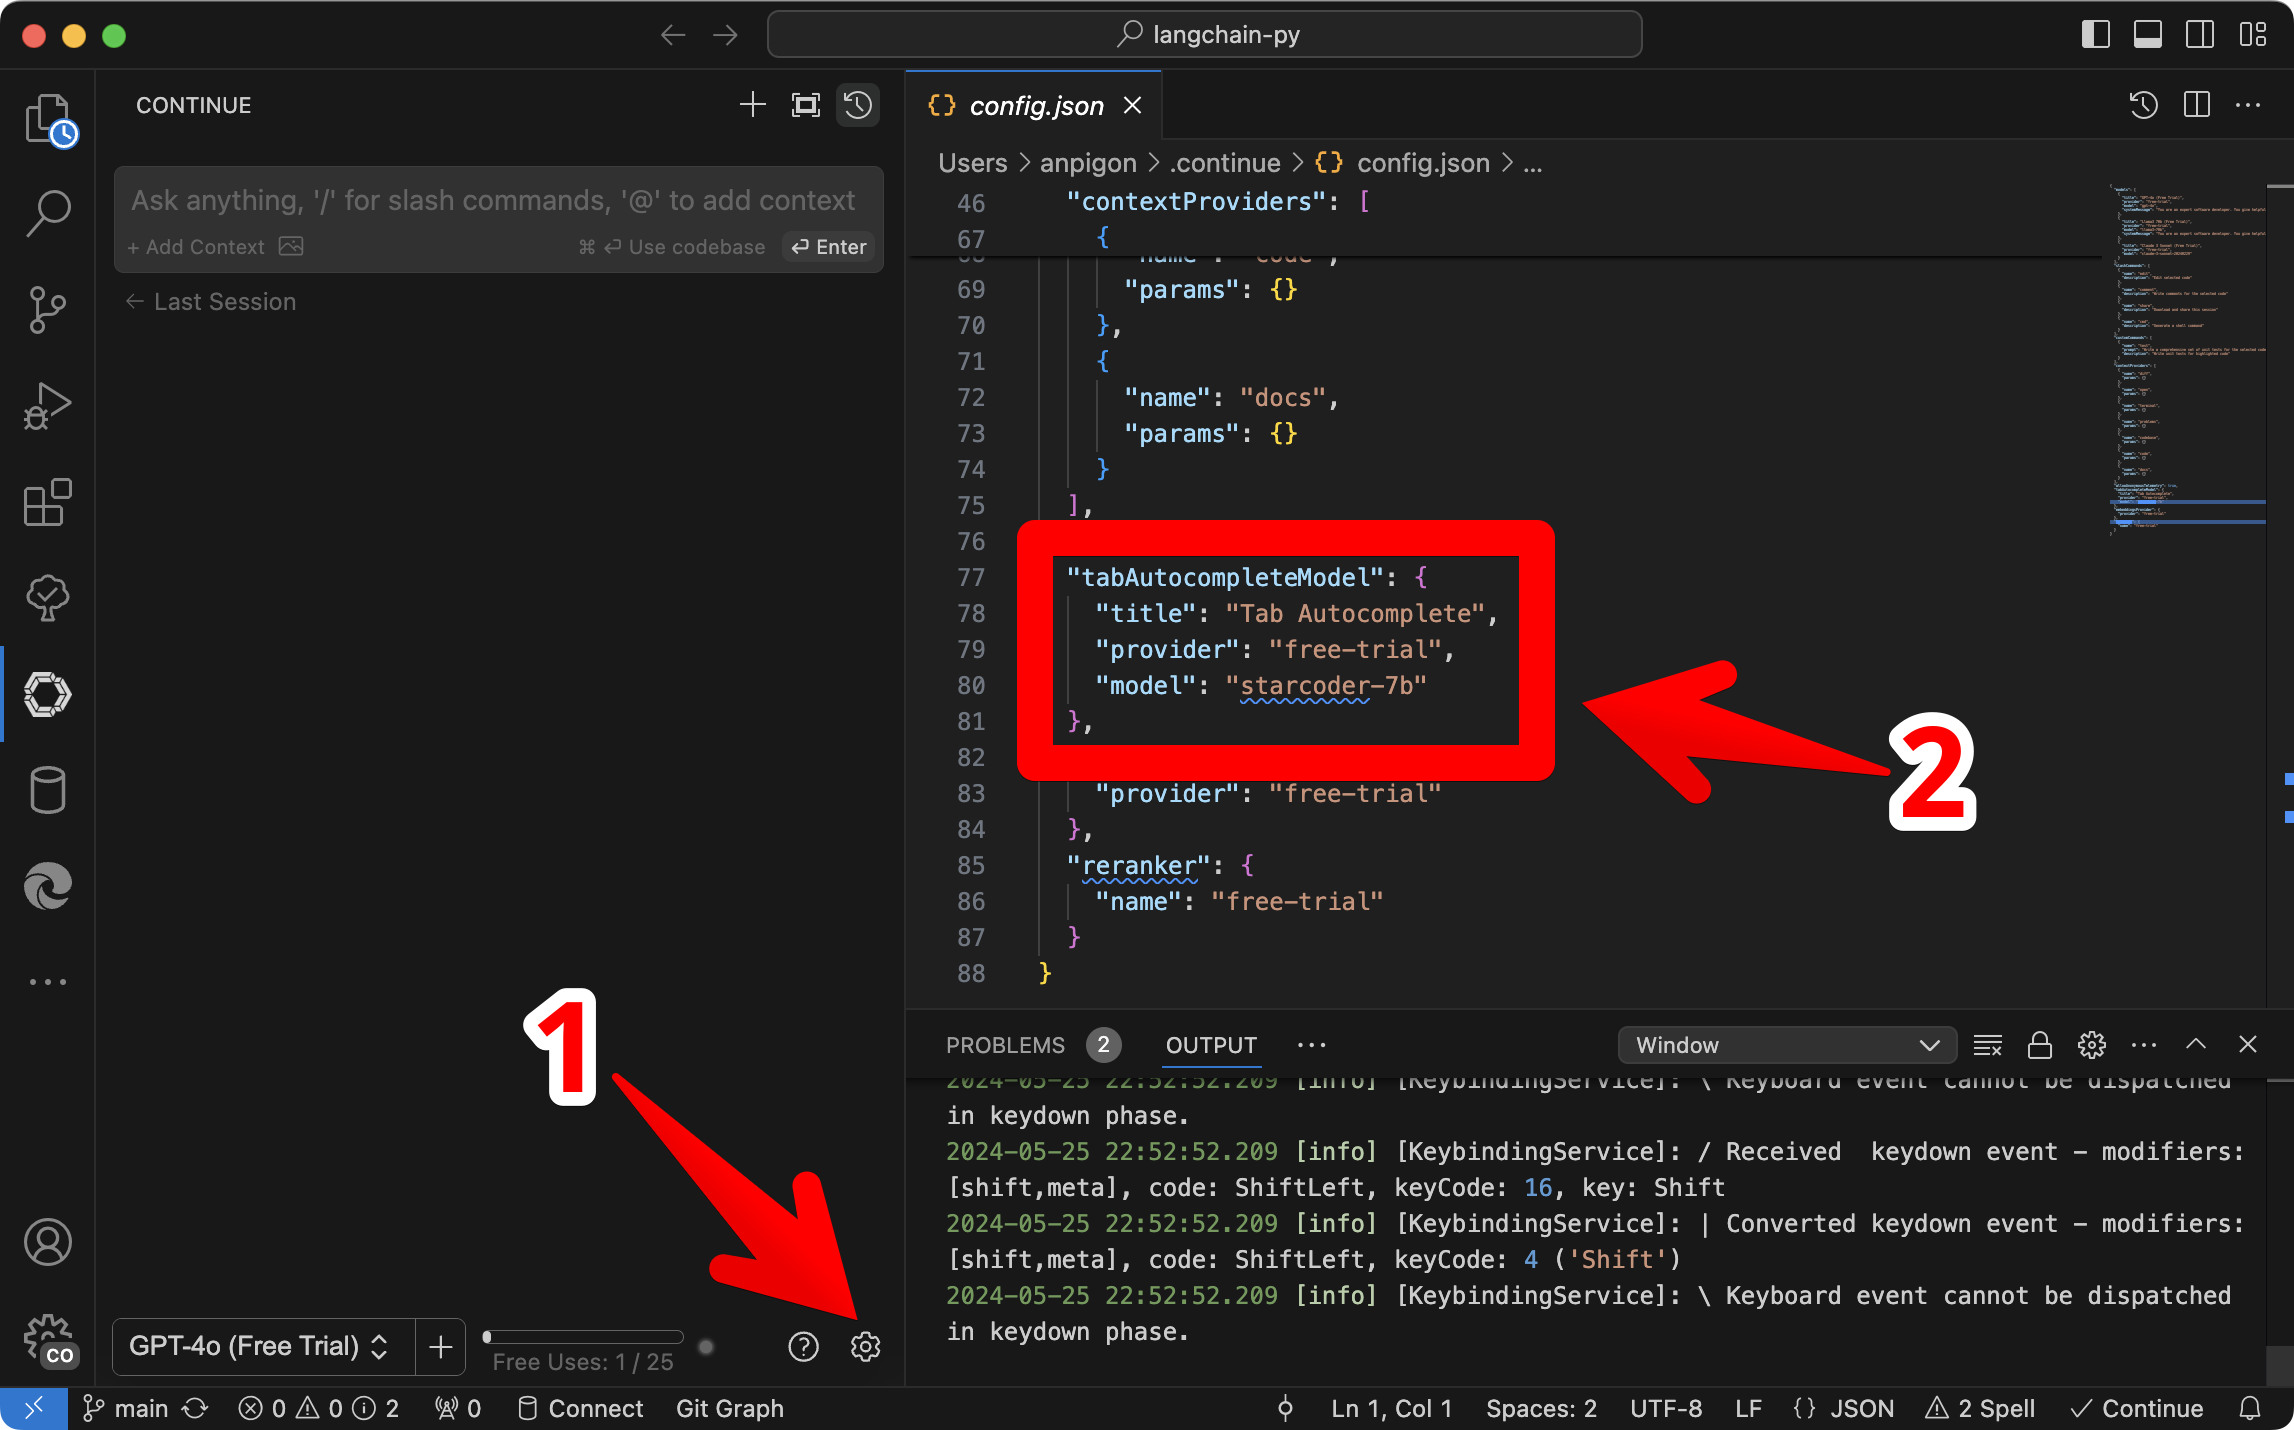This screenshot has height=1430, width=2294.
Task: Open the Window output channel dropdown
Action: tap(1785, 1045)
